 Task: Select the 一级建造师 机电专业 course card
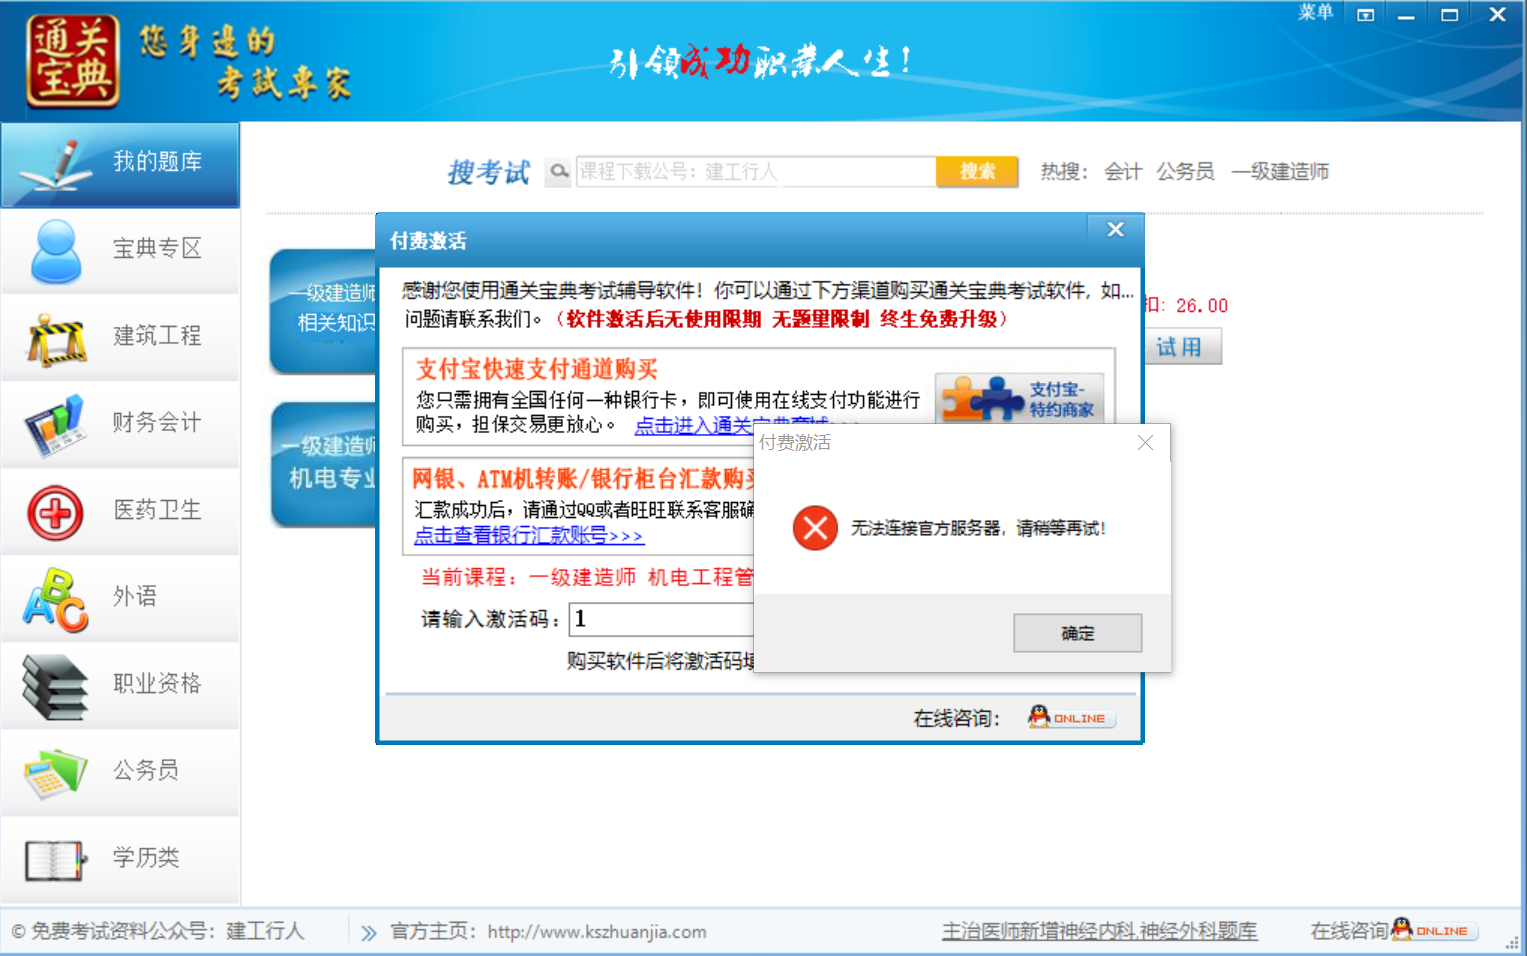(x=324, y=464)
